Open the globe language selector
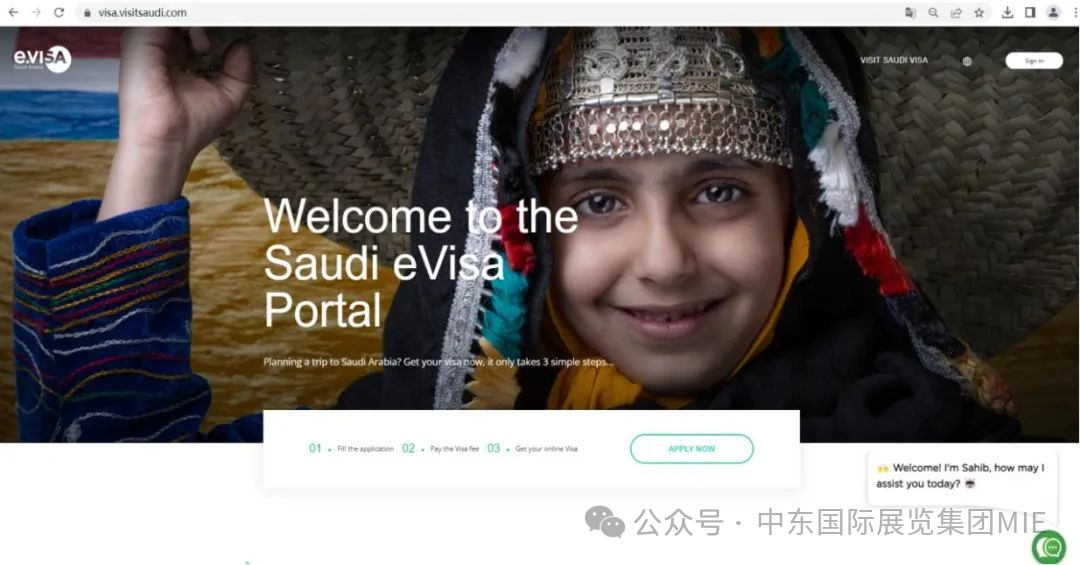The image size is (1080, 565). tap(967, 61)
